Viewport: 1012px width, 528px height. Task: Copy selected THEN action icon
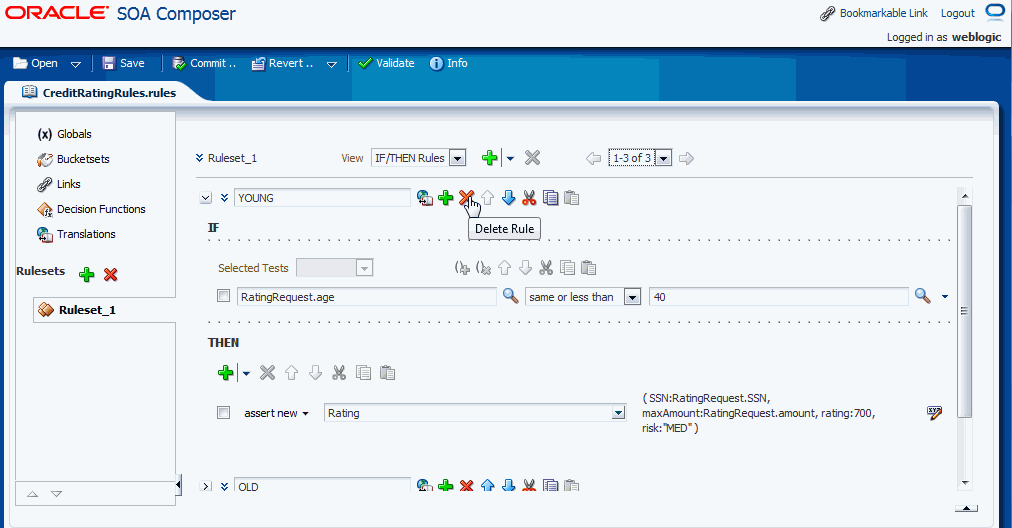363,372
